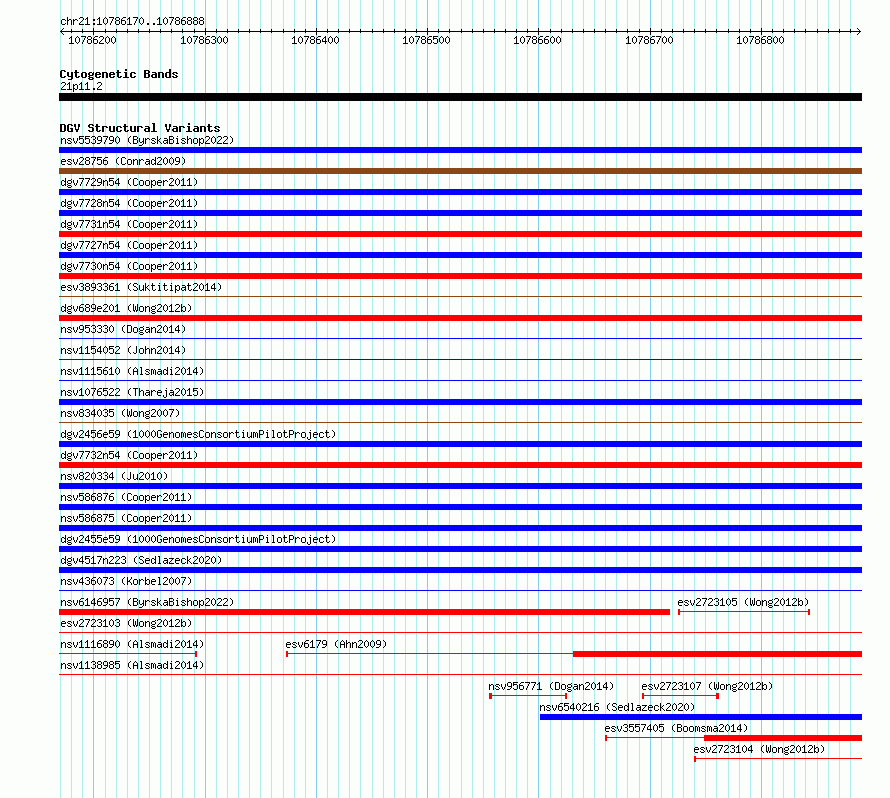Click the nsv5539790 (ByrskaBishop2022) label

tap(147, 140)
